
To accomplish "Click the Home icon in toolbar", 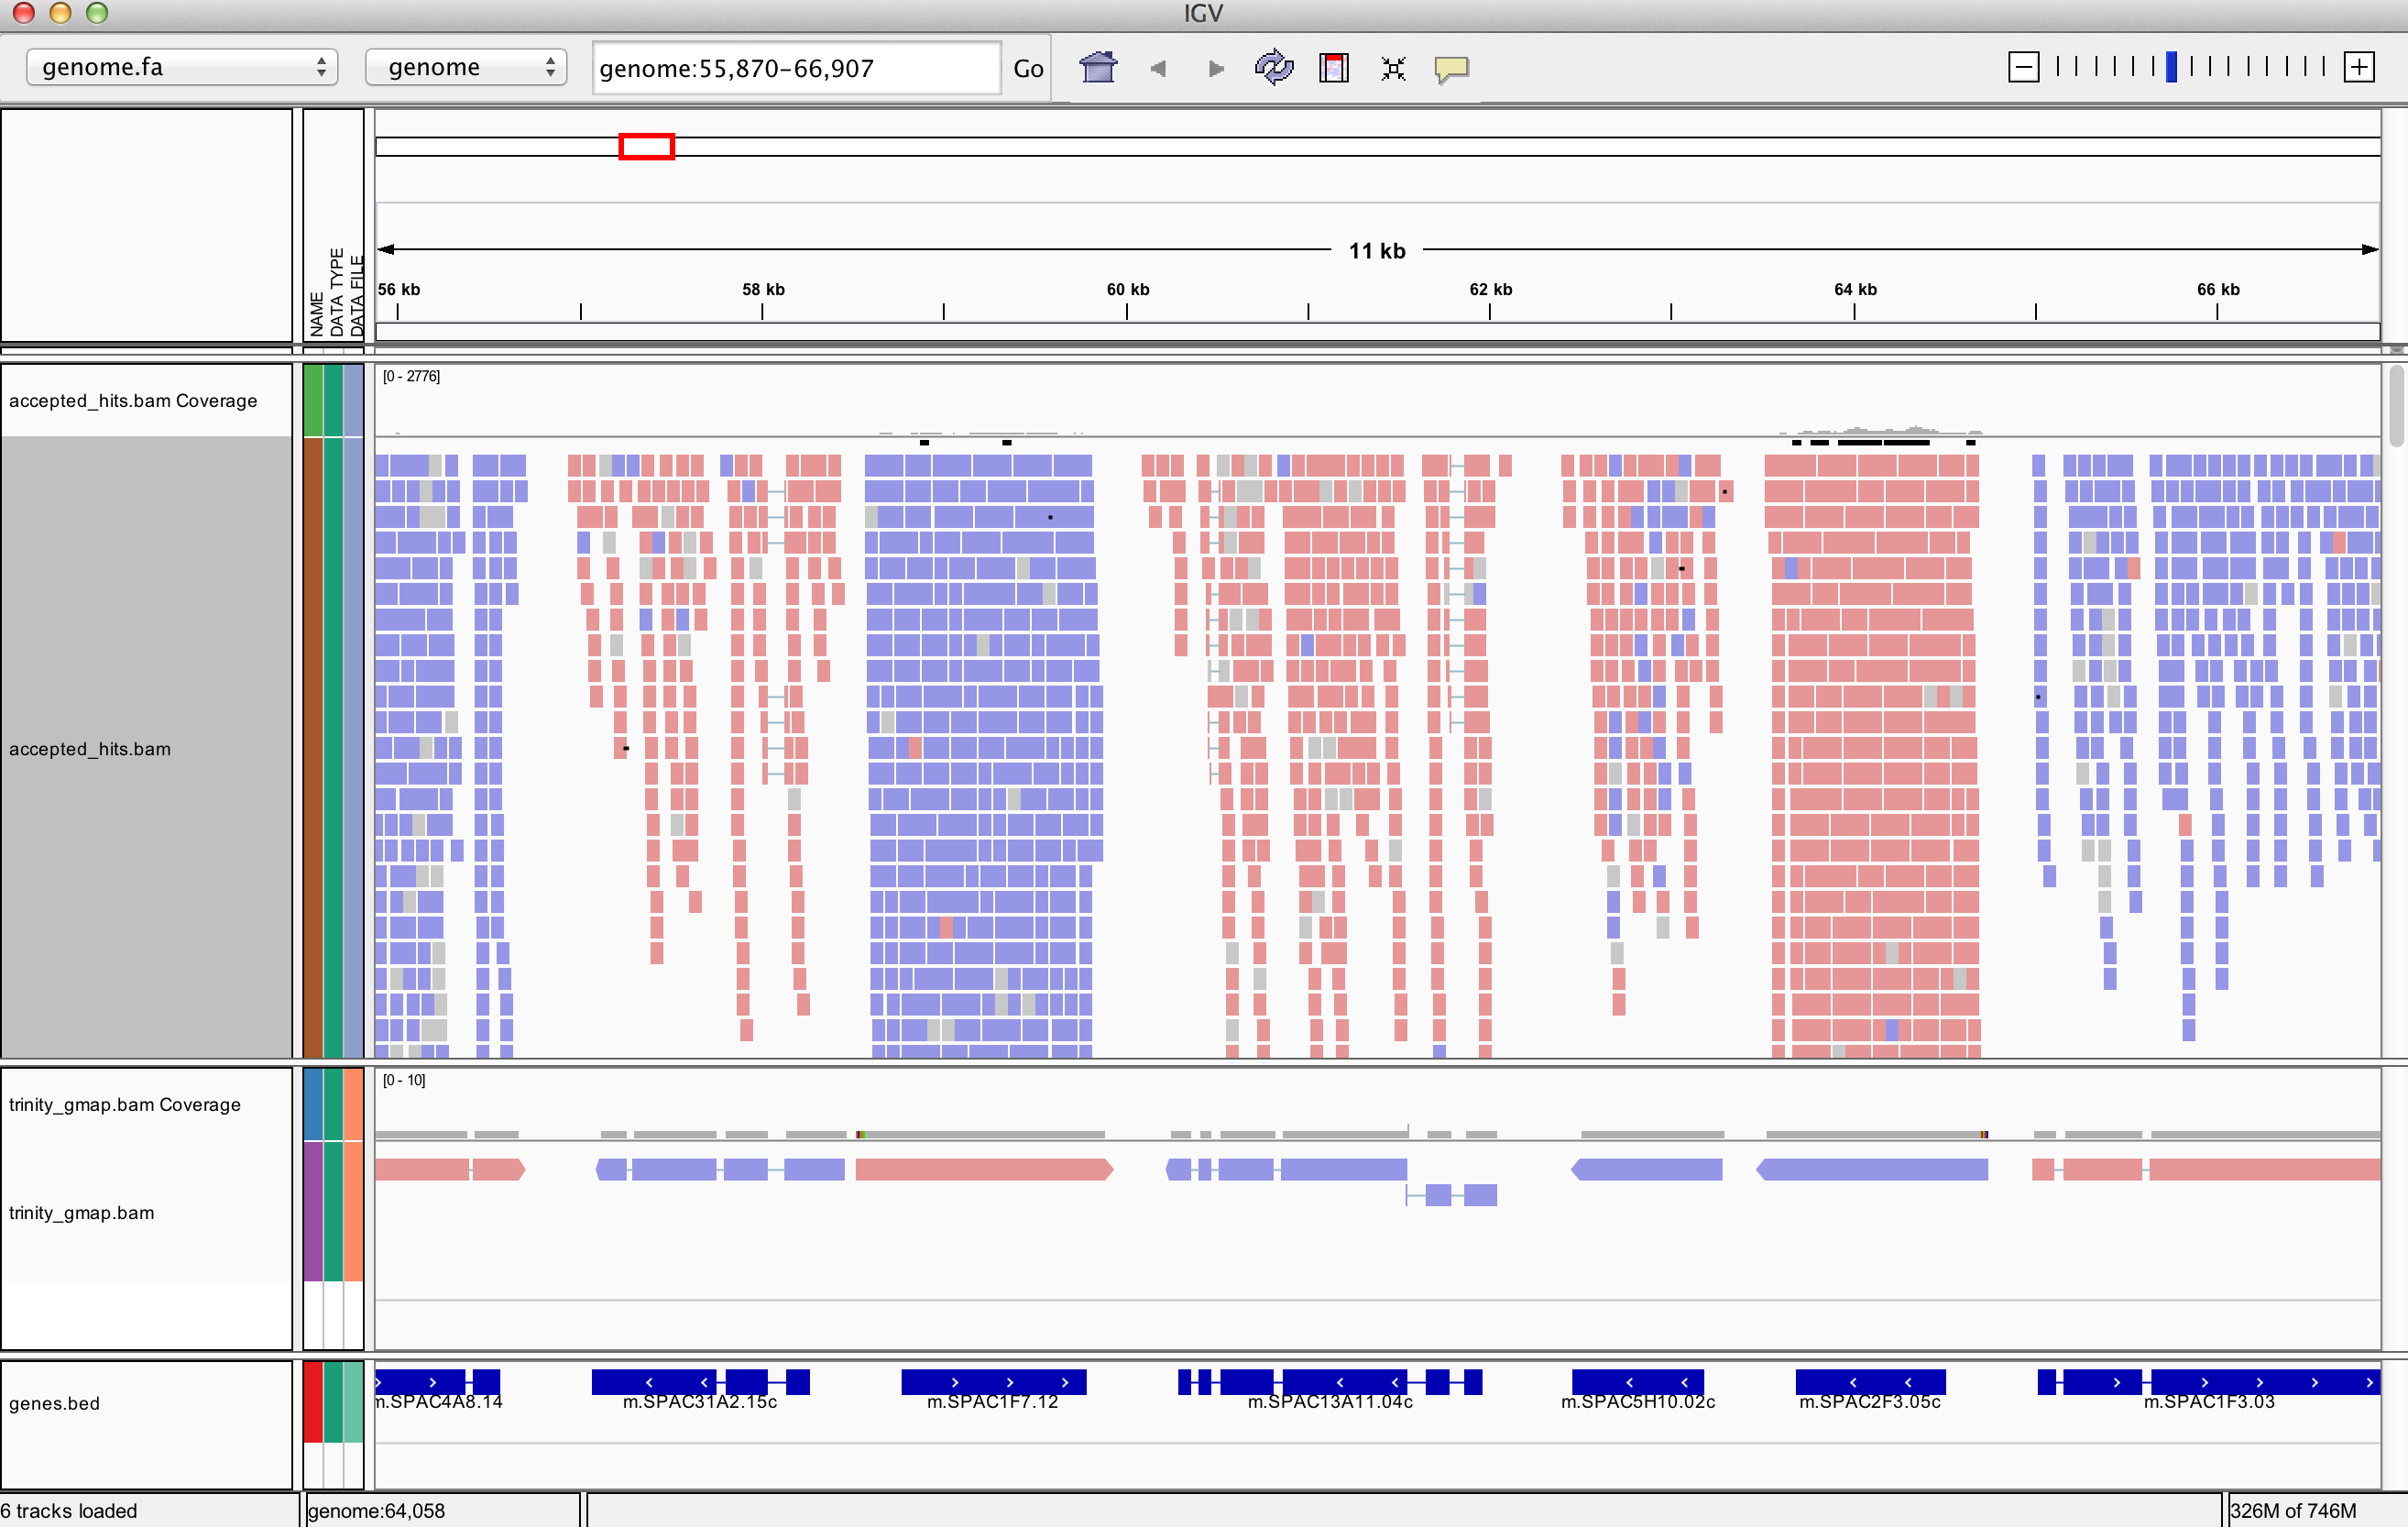I will point(1098,68).
